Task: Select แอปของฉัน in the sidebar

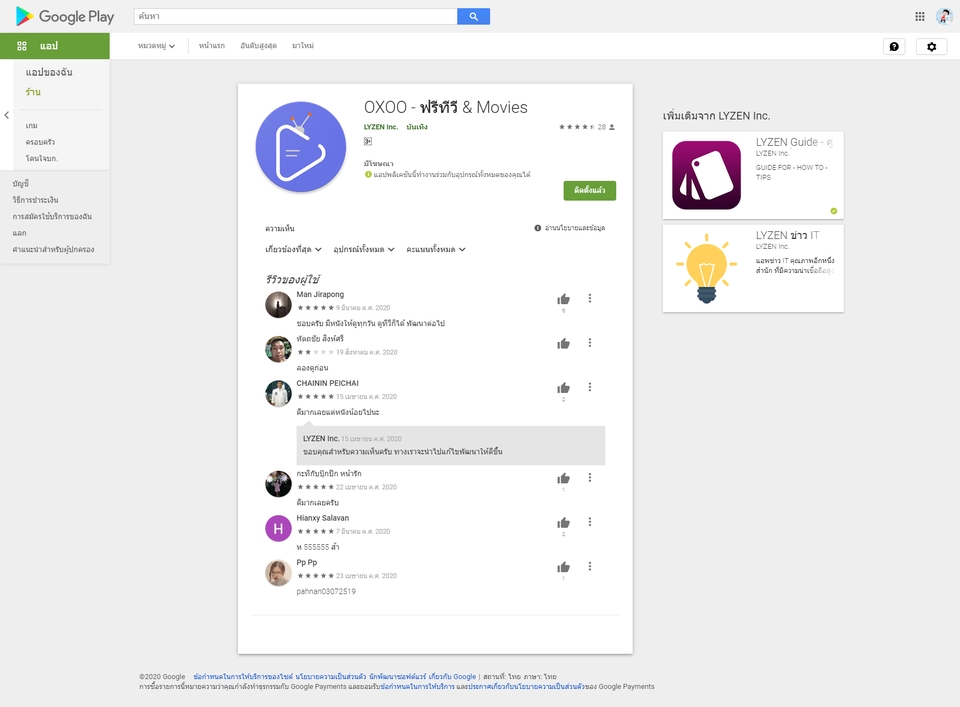Action: (x=49, y=72)
